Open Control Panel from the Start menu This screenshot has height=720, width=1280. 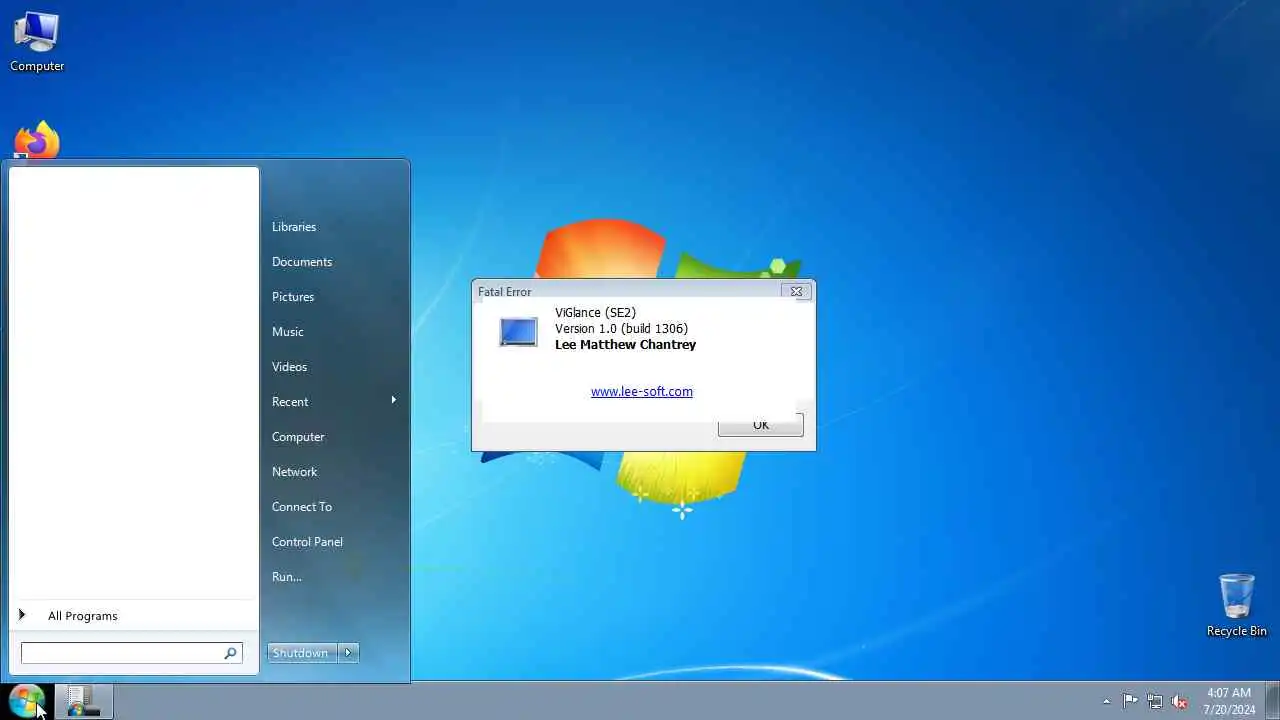(x=307, y=542)
